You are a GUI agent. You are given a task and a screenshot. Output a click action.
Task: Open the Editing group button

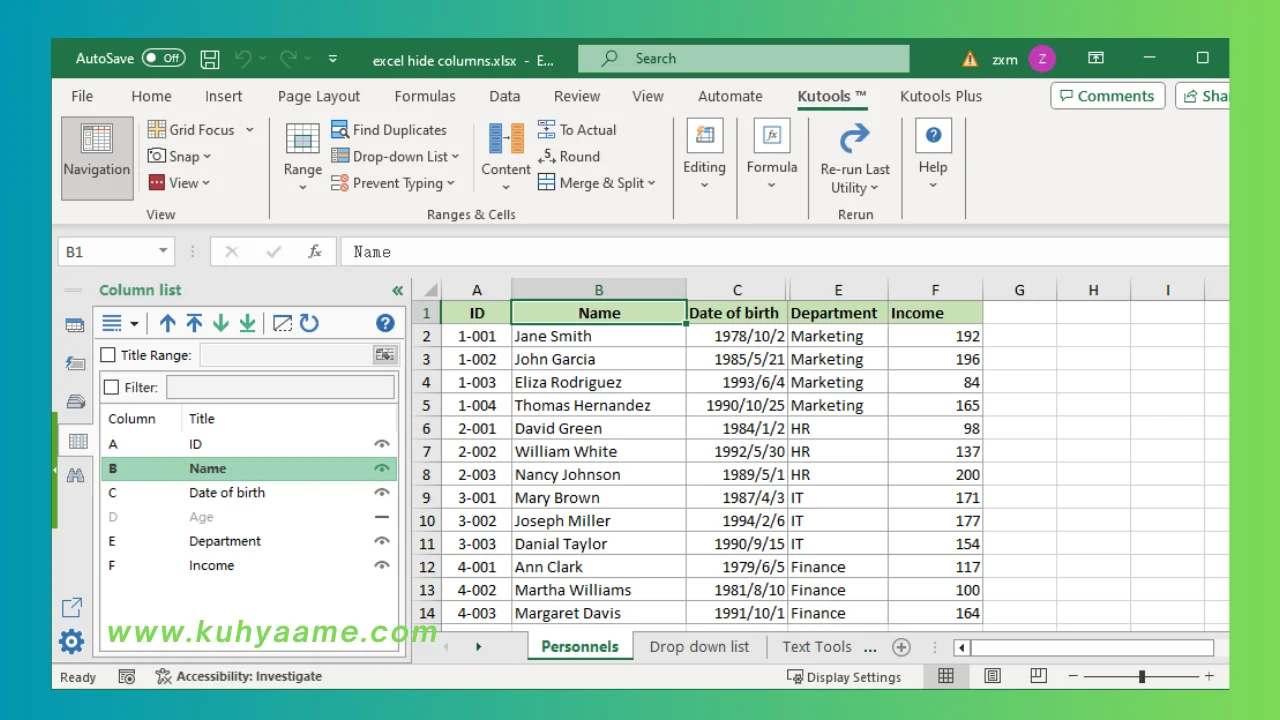pyautogui.click(x=704, y=156)
